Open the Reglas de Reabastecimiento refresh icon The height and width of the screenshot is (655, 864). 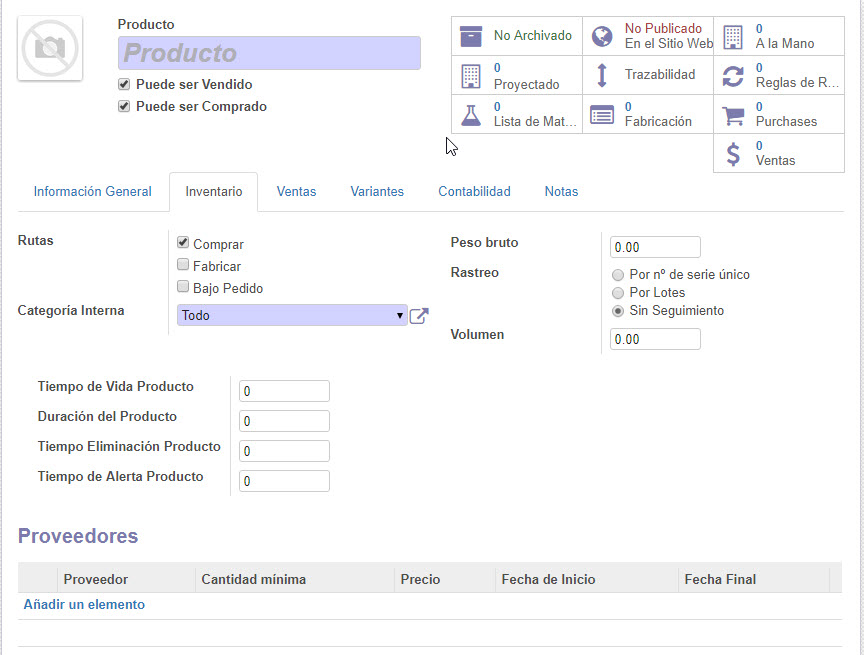733,75
